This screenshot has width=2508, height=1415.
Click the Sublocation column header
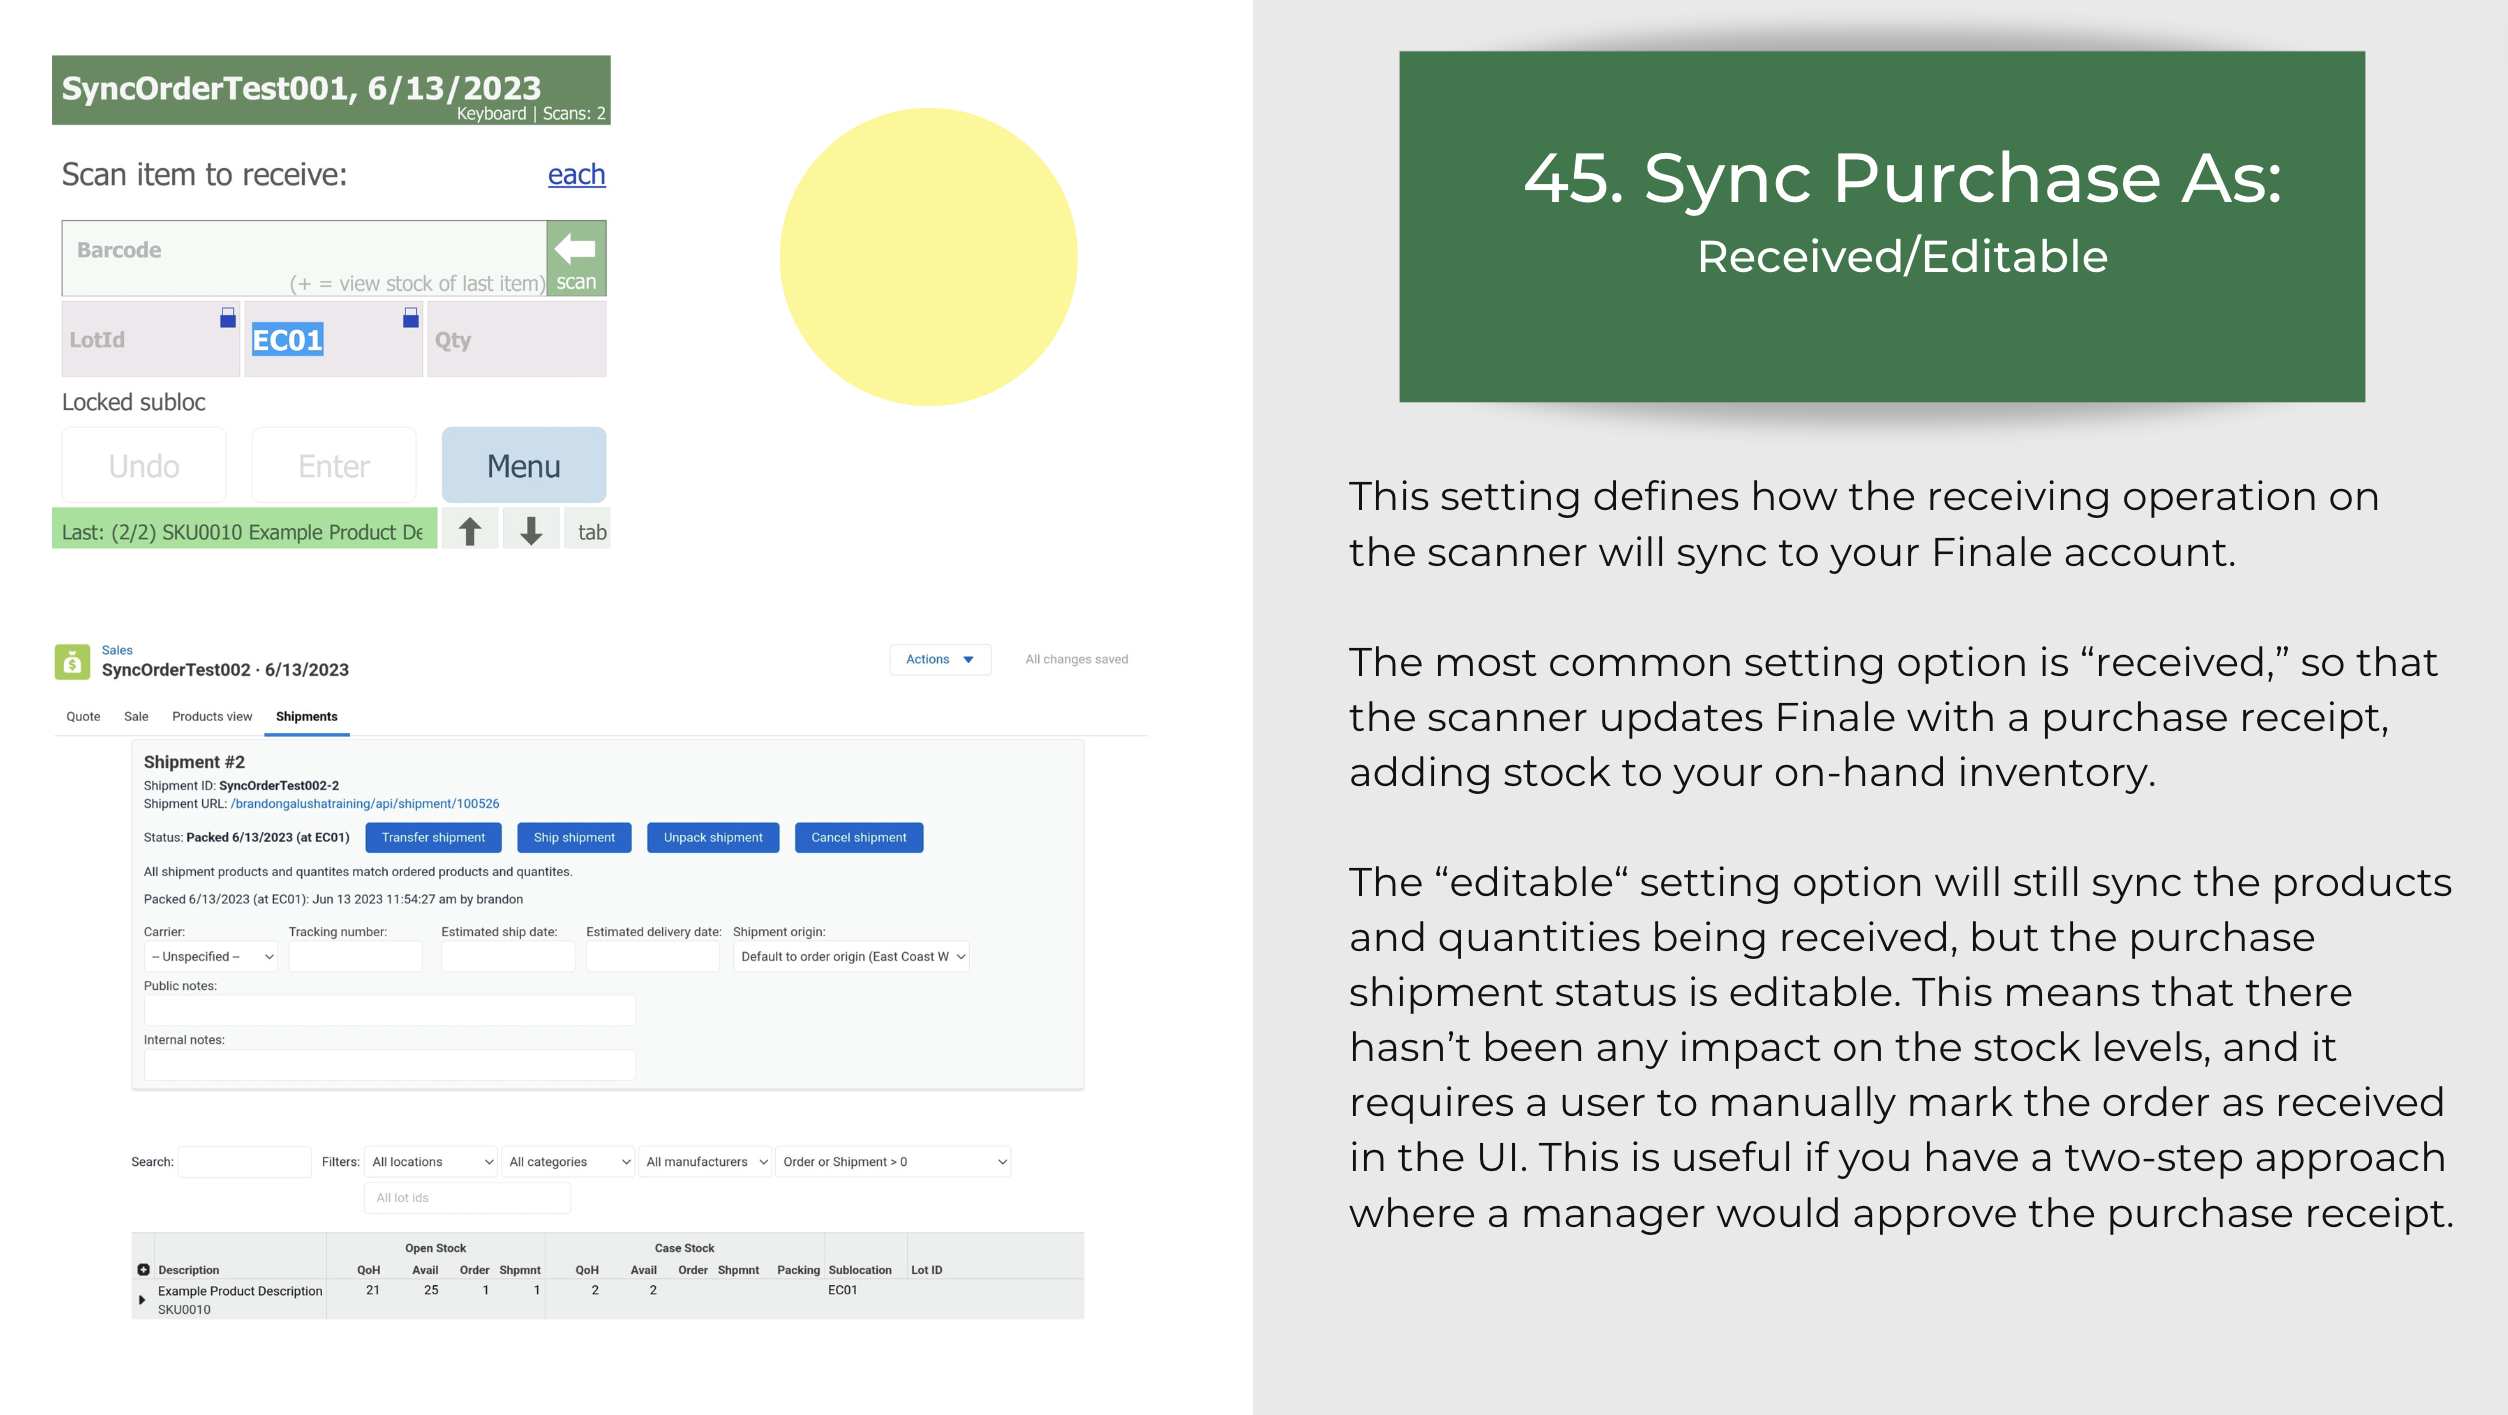(860, 1270)
